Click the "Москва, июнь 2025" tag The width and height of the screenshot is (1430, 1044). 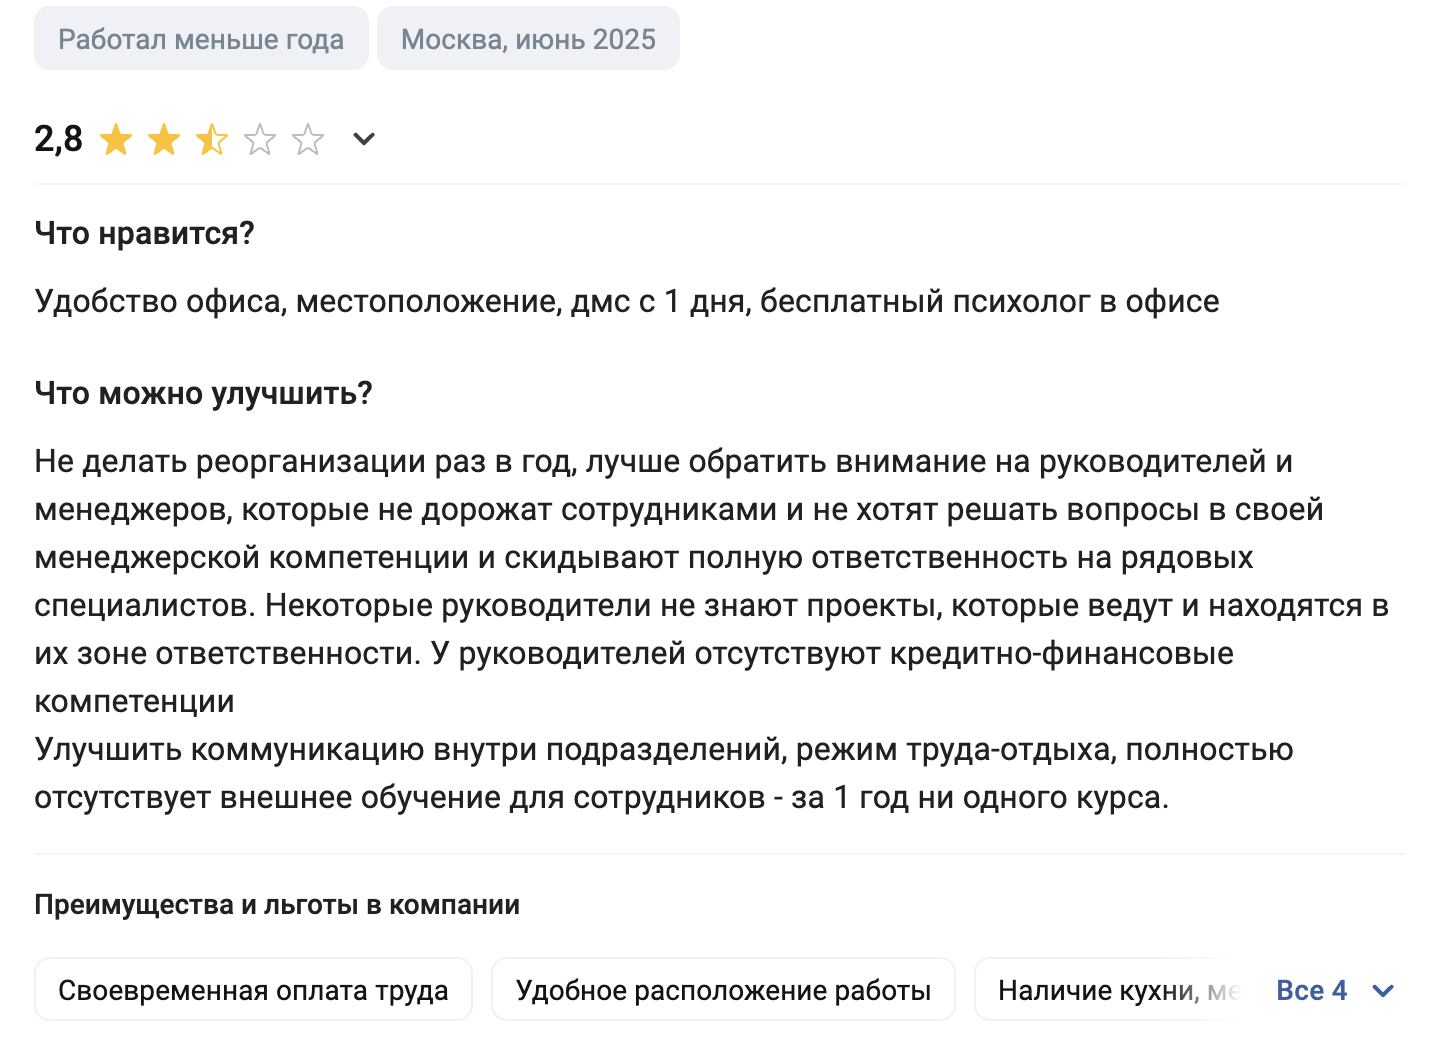tap(528, 39)
